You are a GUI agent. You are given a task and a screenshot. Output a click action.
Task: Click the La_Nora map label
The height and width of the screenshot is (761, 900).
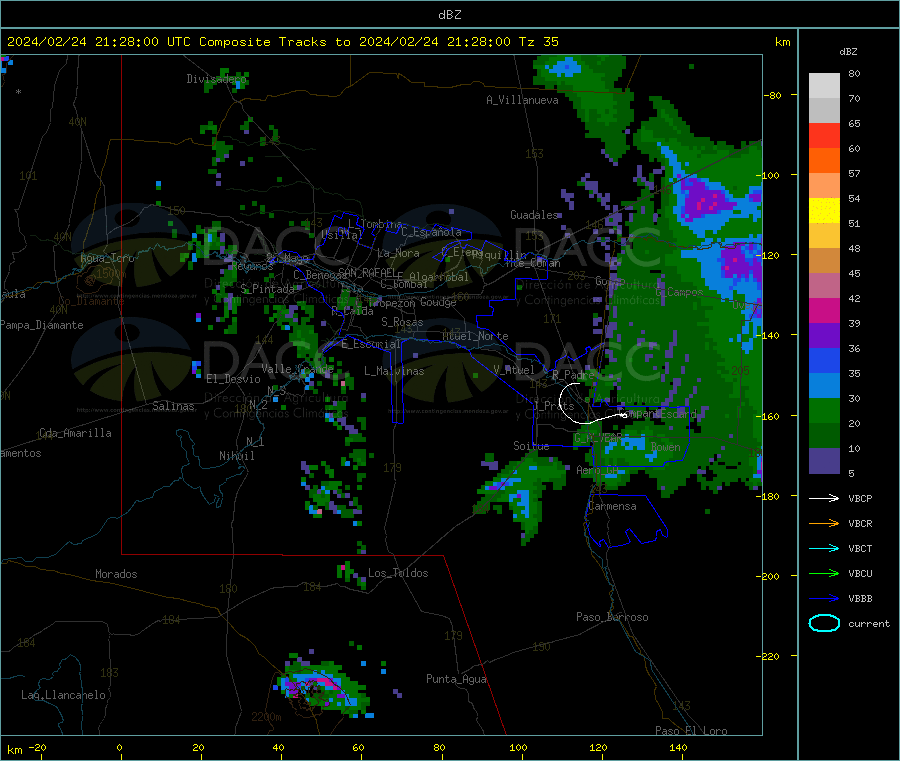(x=398, y=253)
